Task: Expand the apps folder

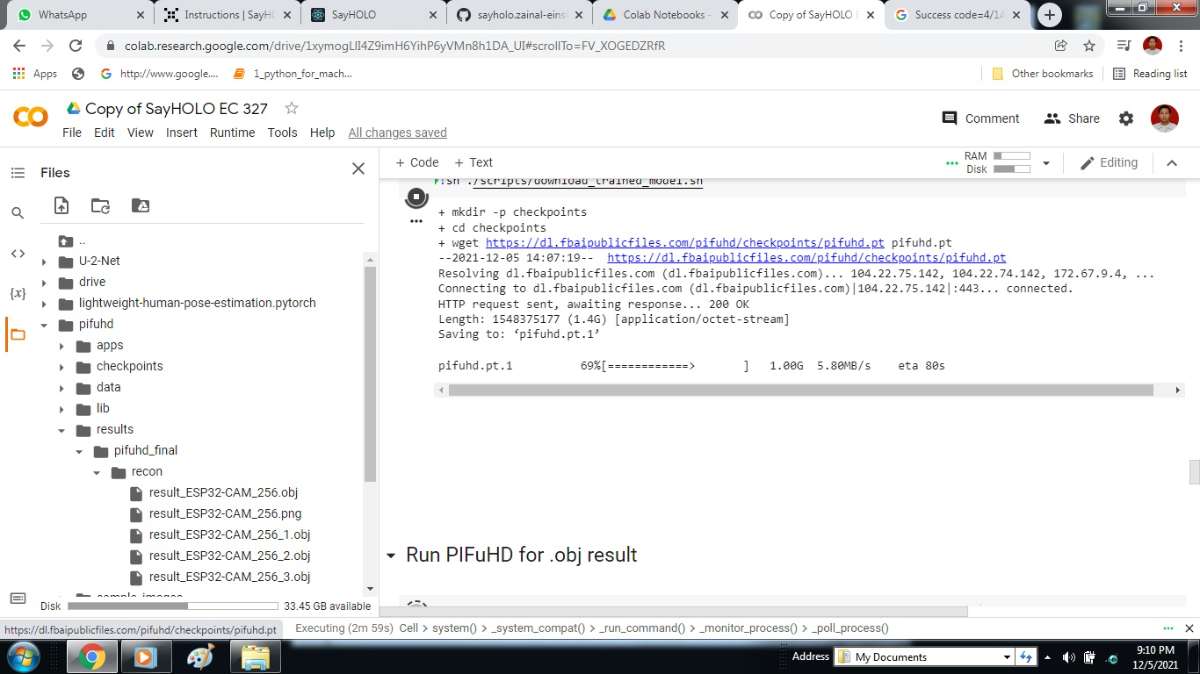Action: pyautogui.click(x=62, y=346)
